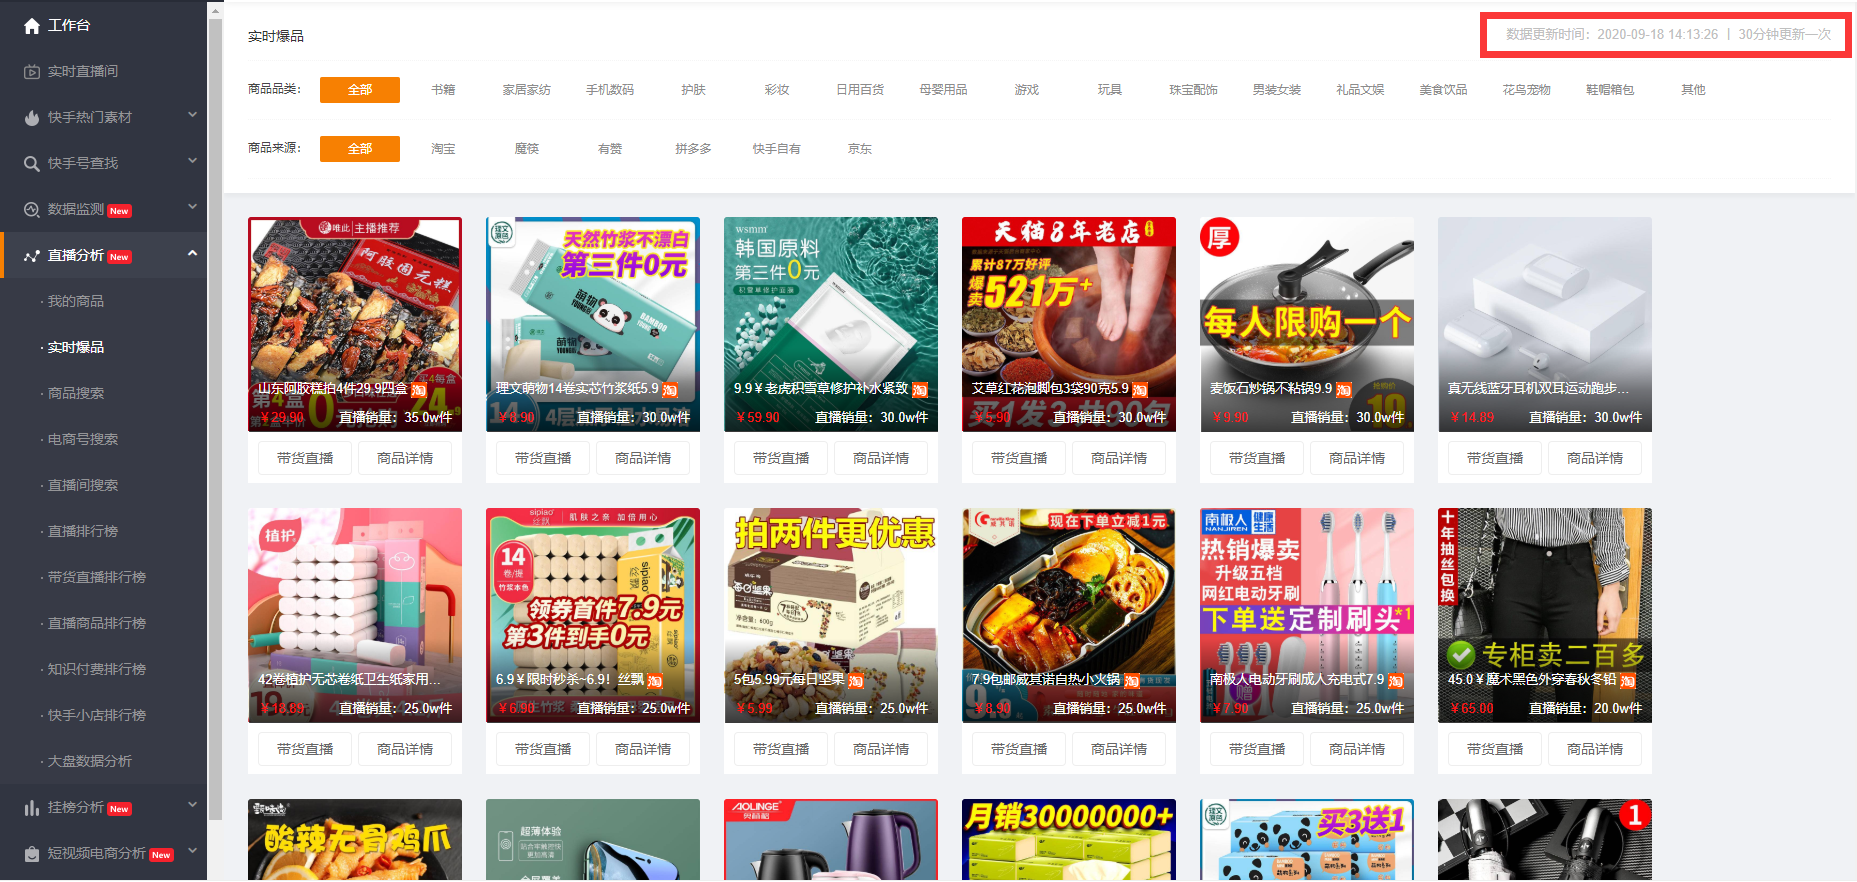Expand the 快手热门素材 menu arrow
1857x882 pixels.
[x=192, y=116]
